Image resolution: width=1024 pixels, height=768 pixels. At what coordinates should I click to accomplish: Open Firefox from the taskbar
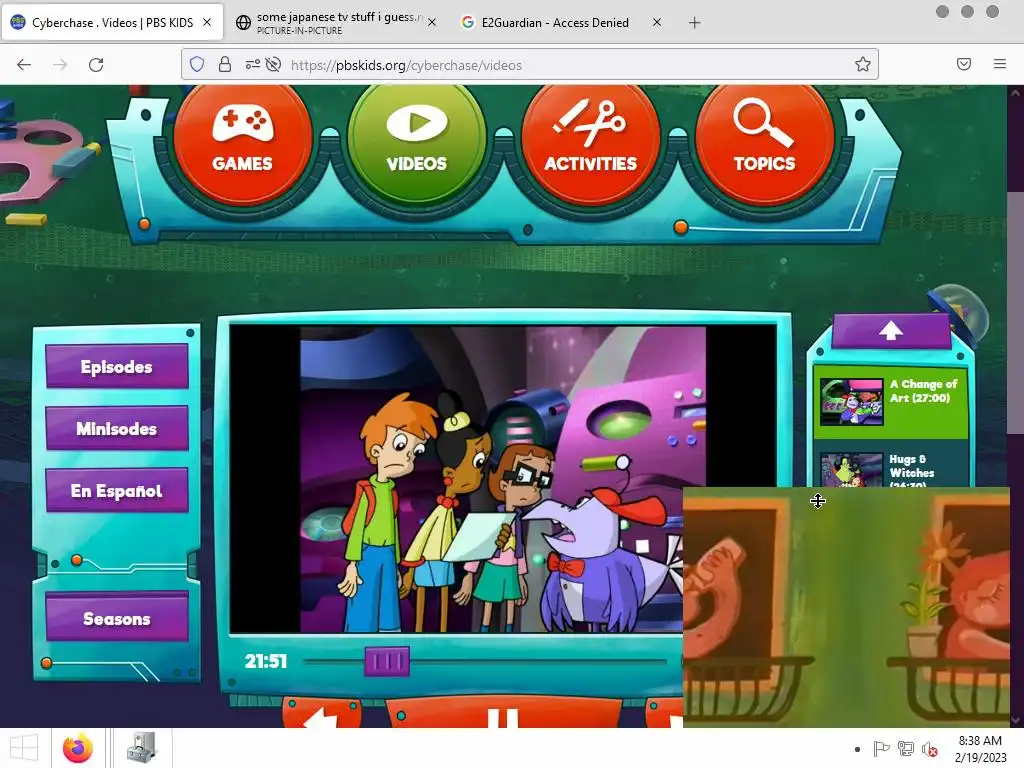point(78,748)
